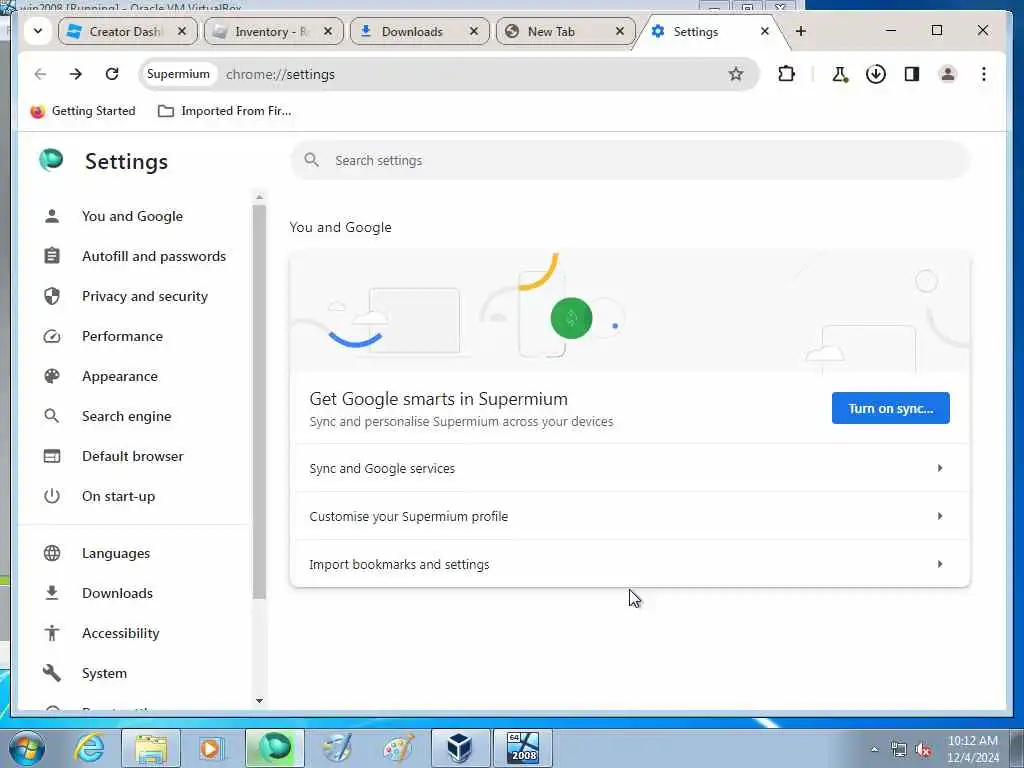Open the experiments flask icon
The width and height of the screenshot is (1024, 768).
coord(840,74)
